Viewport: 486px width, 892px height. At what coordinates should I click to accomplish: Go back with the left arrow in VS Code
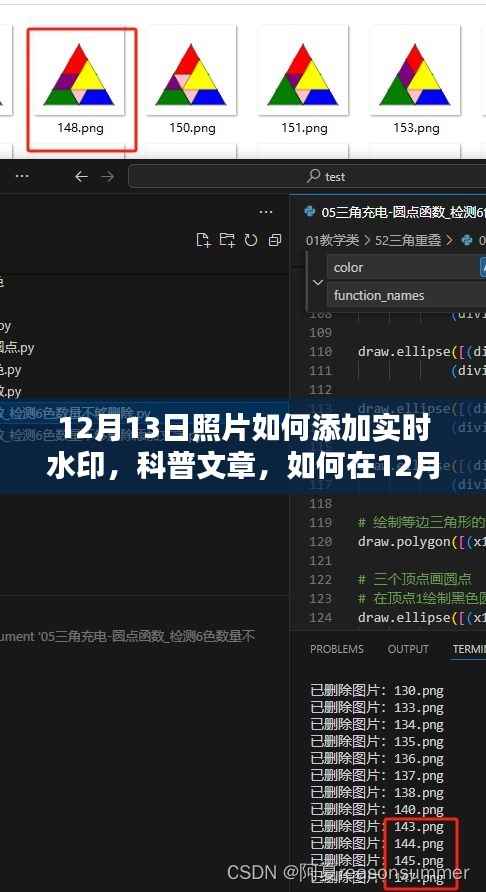[x=81, y=177]
